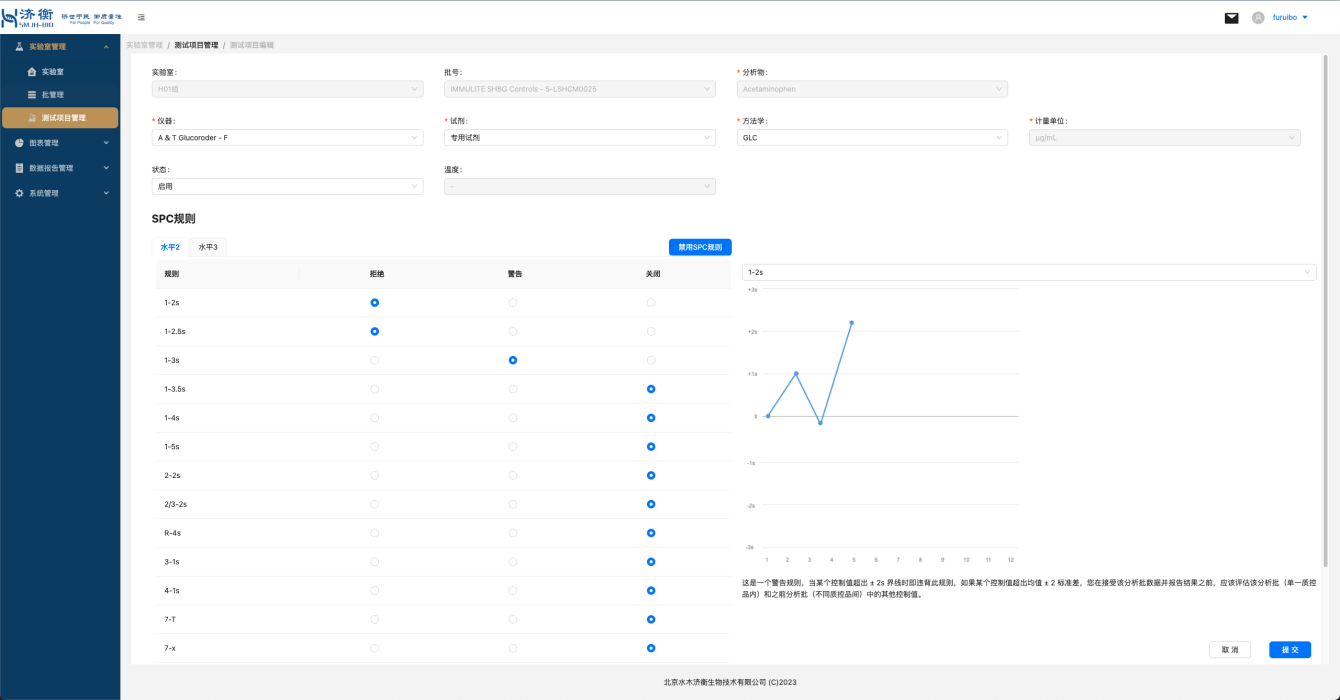Set rule 1-3s to 拒绝

click(x=374, y=360)
